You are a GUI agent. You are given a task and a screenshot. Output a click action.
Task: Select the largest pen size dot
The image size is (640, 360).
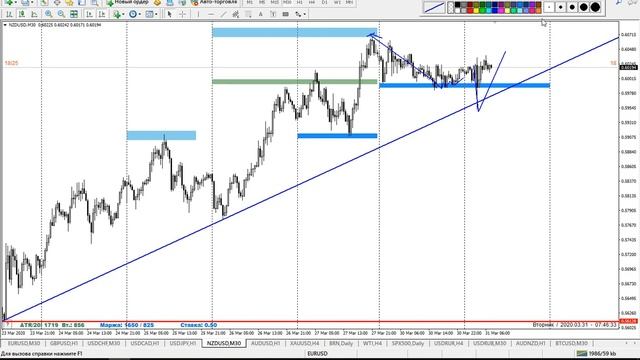(x=595, y=7)
